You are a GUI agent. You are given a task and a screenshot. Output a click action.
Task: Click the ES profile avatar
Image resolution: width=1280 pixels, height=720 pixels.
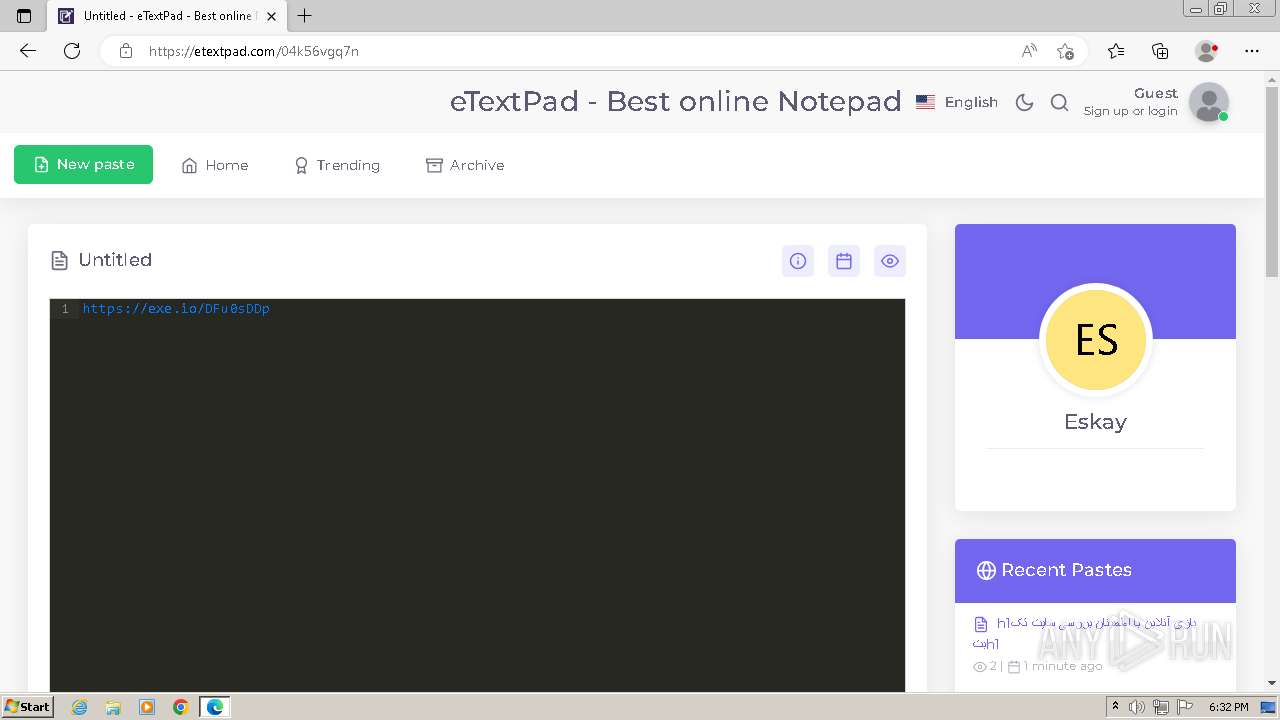(x=1096, y=340)
